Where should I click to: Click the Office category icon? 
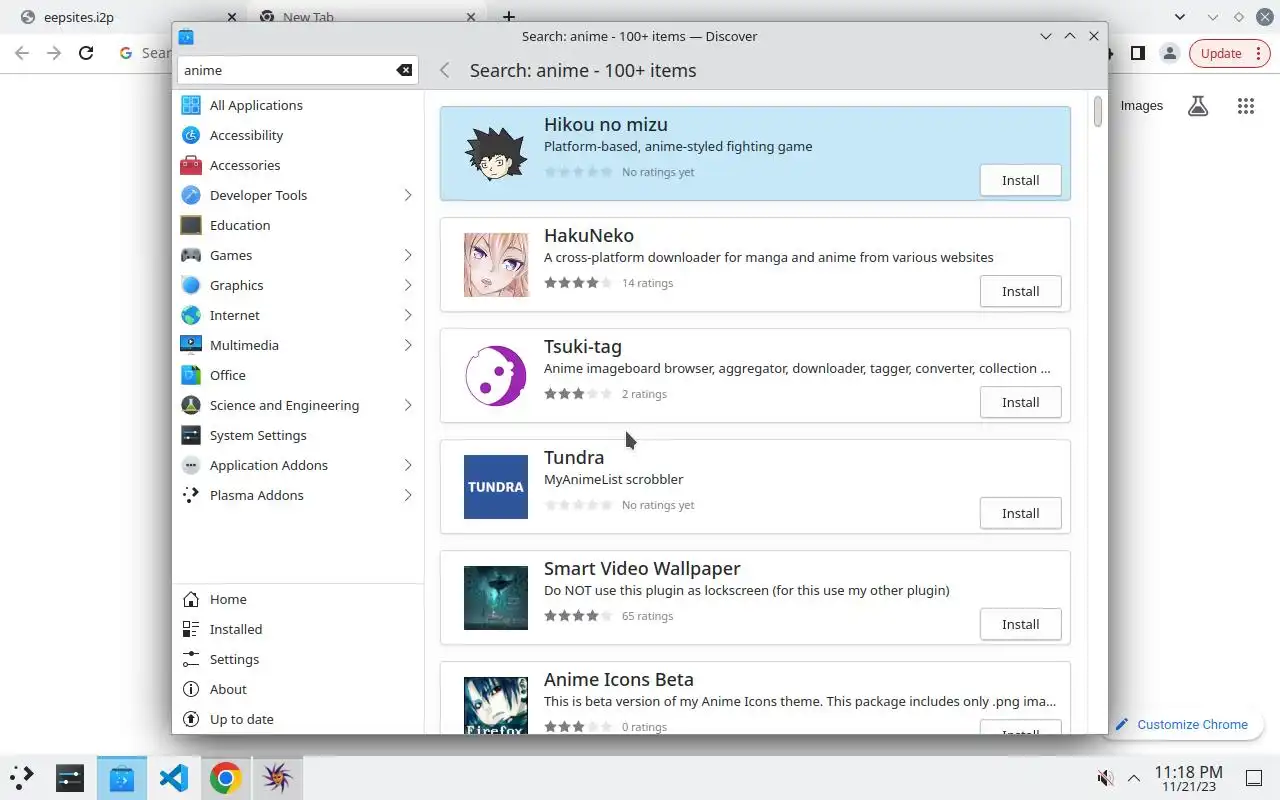[x=191, y=375]
